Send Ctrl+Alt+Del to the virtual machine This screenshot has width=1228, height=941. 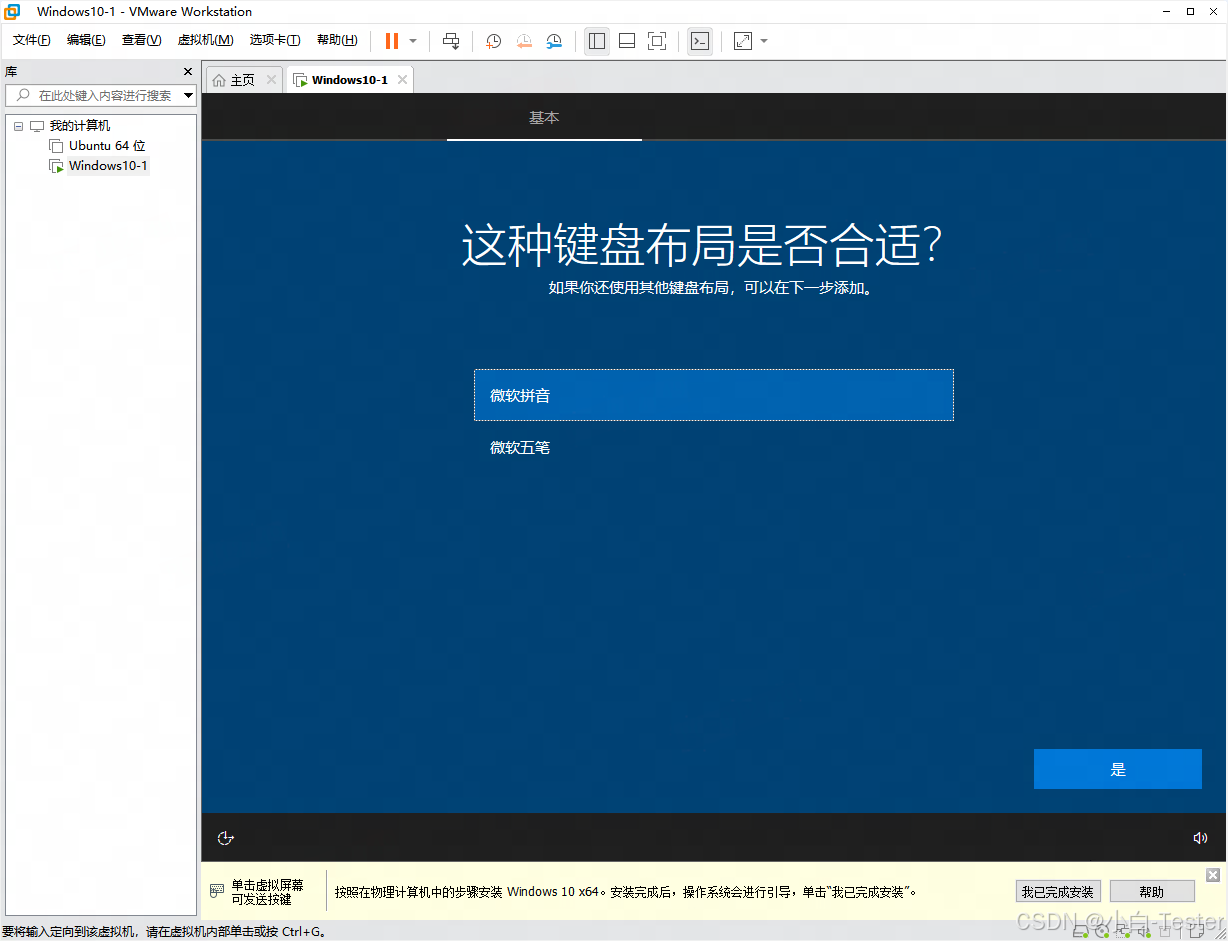[x=451, y=41]
